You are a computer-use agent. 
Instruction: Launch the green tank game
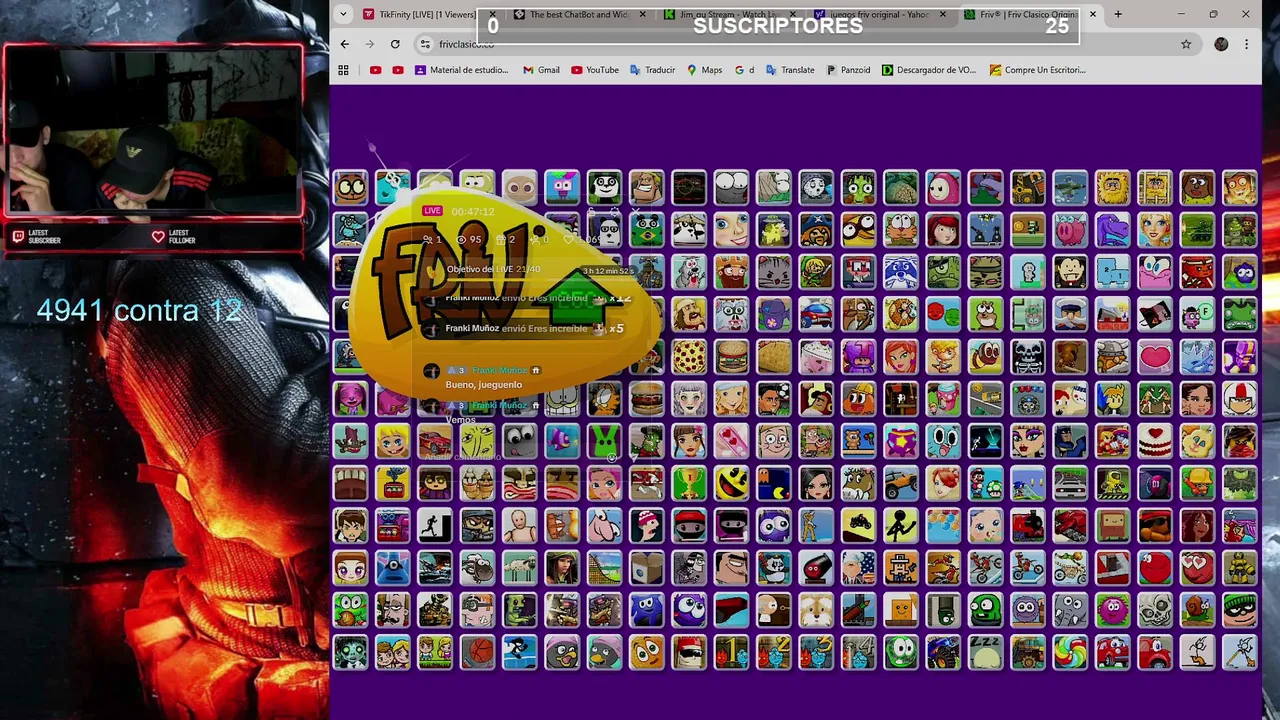coord(1197,229)
